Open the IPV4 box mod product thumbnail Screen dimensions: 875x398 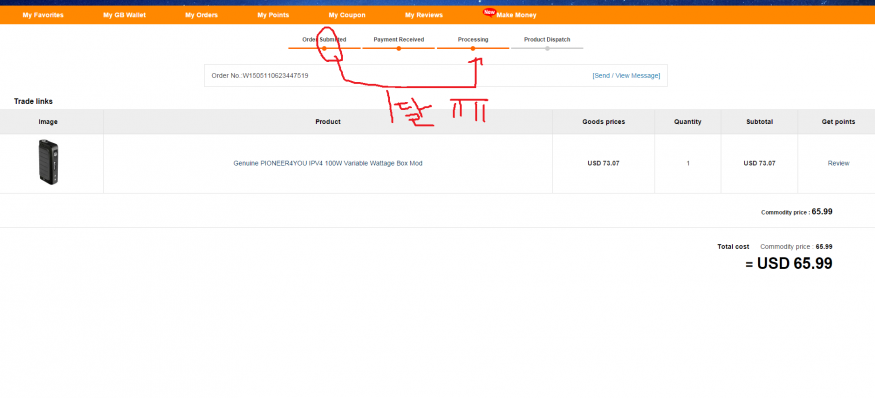49,162
